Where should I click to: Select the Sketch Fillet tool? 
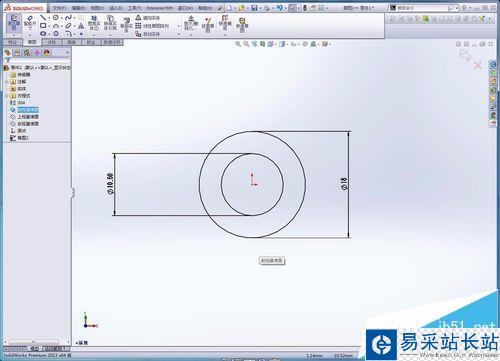click(68, 34)
